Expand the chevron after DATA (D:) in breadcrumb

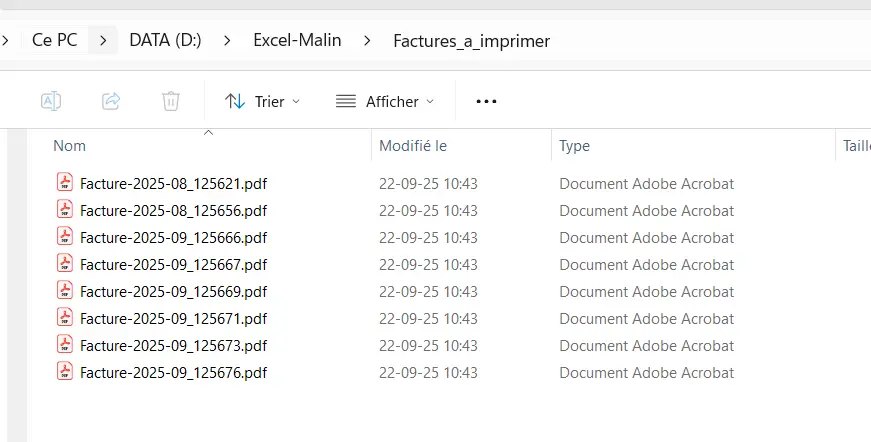[227, 41]
